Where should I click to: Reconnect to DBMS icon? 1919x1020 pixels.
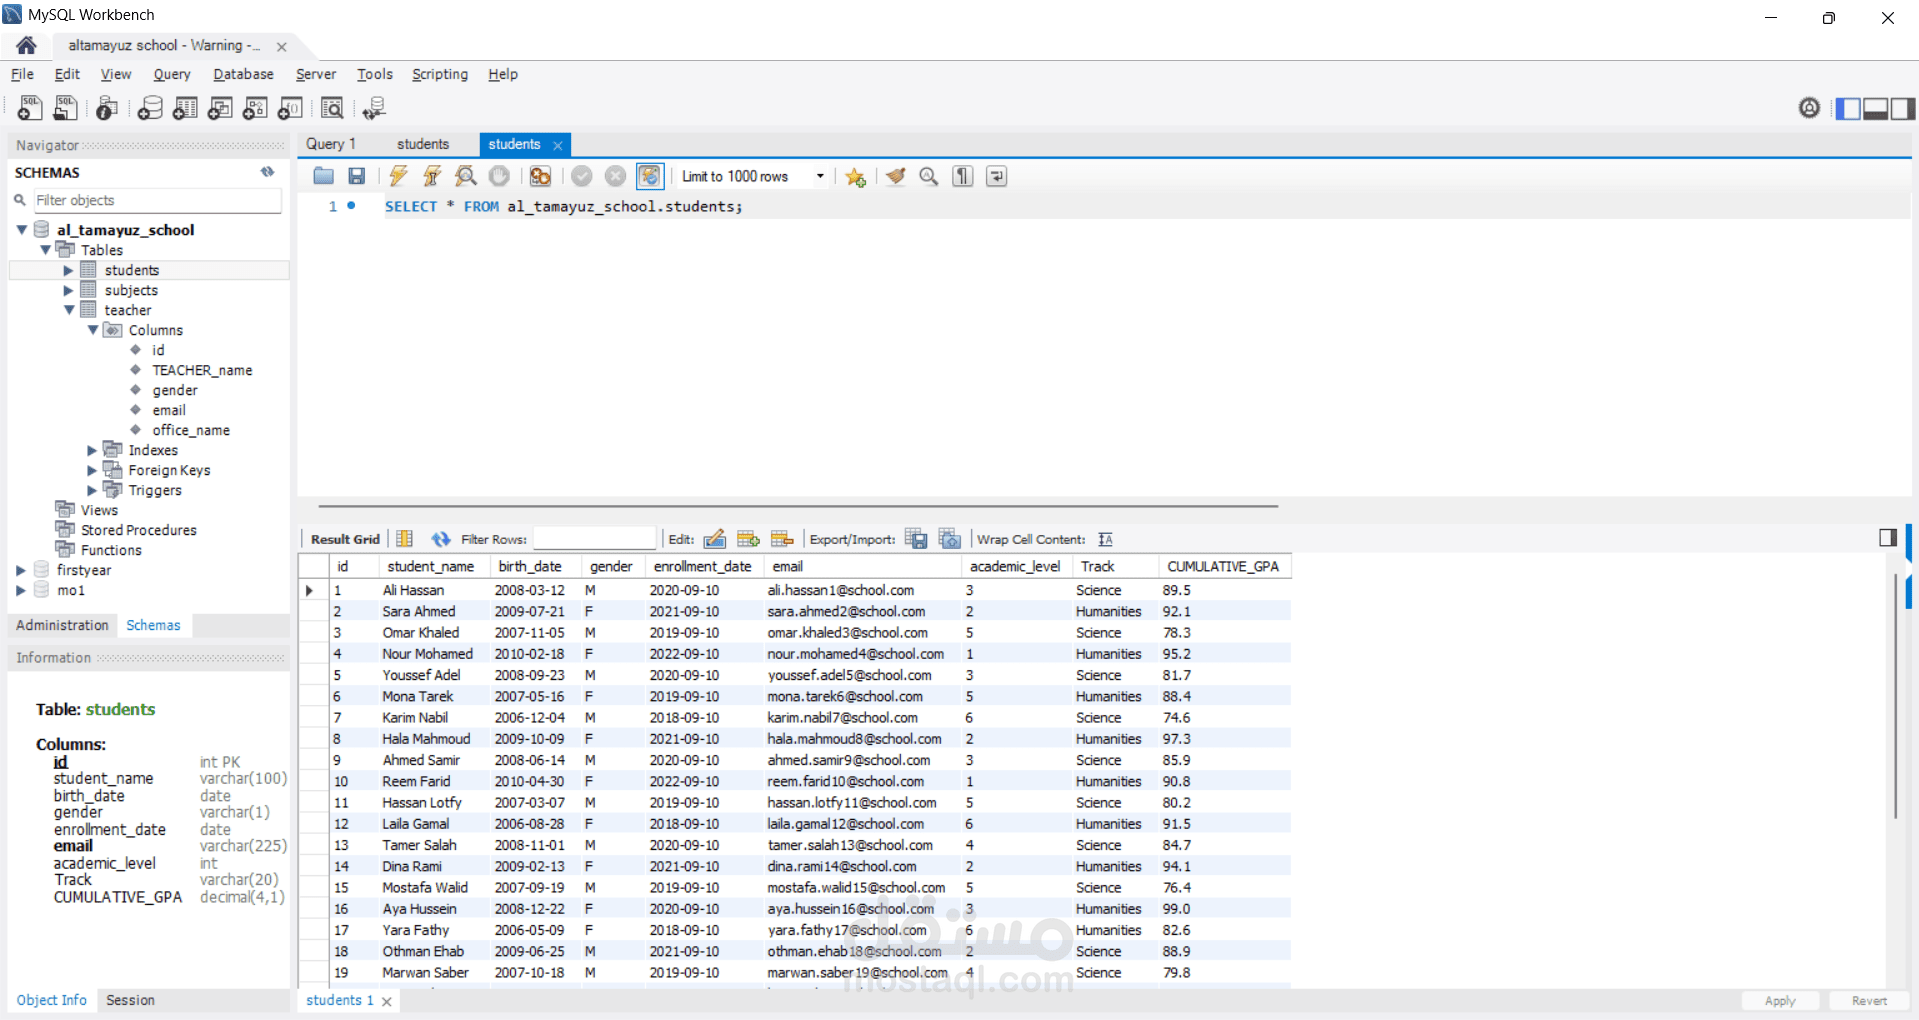tap(374, 108)
